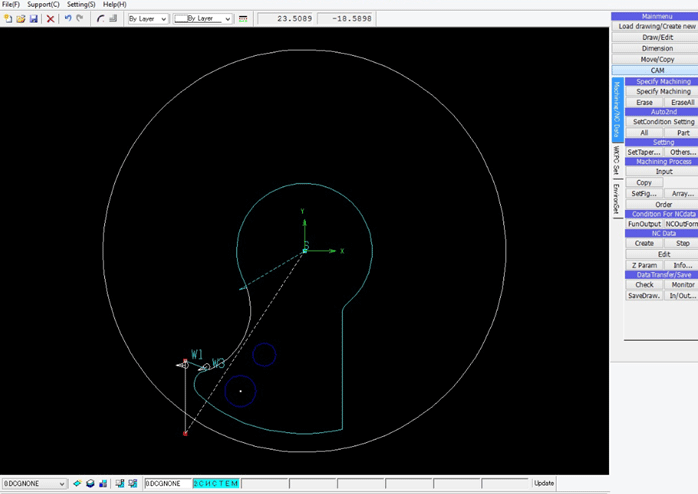Click the layer diamond icon in status bar
The width and height of the screenshot is (698, 494).
(x=77, y=483)
